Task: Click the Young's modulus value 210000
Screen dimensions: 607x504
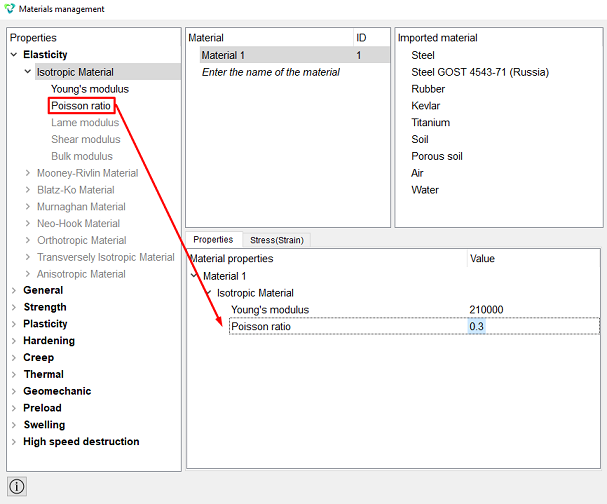Action: (x=486, y=310)
